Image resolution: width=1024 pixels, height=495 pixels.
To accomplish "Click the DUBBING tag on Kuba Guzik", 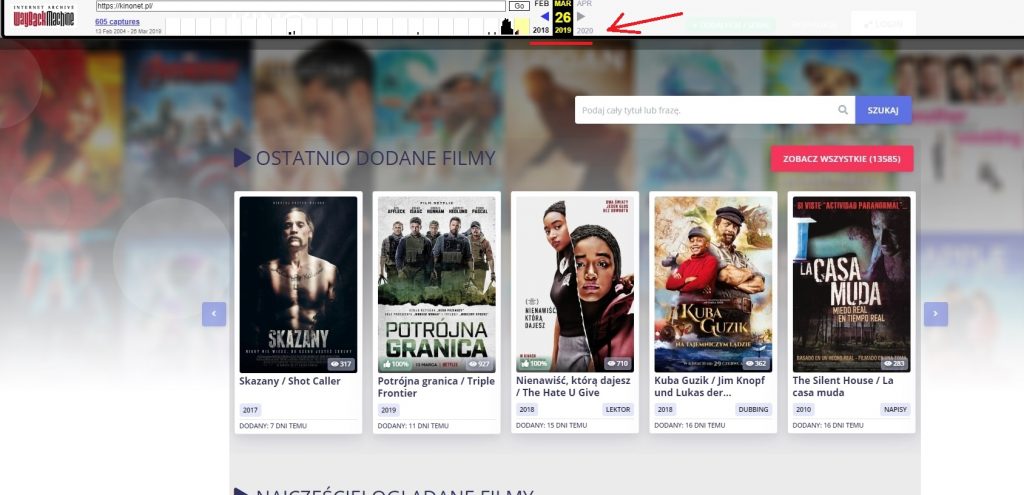I will [x=755, y=409].
